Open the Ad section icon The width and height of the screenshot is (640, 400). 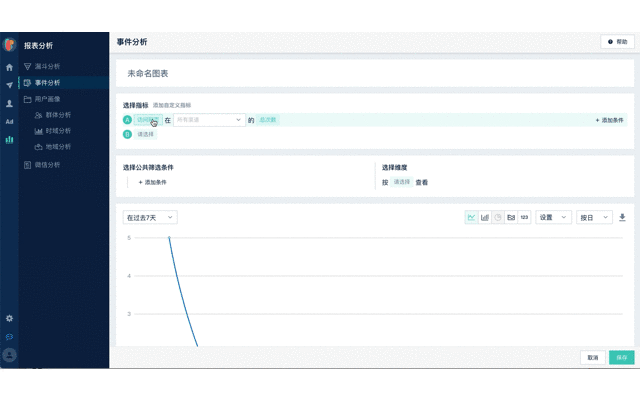[x=10, y=121]
